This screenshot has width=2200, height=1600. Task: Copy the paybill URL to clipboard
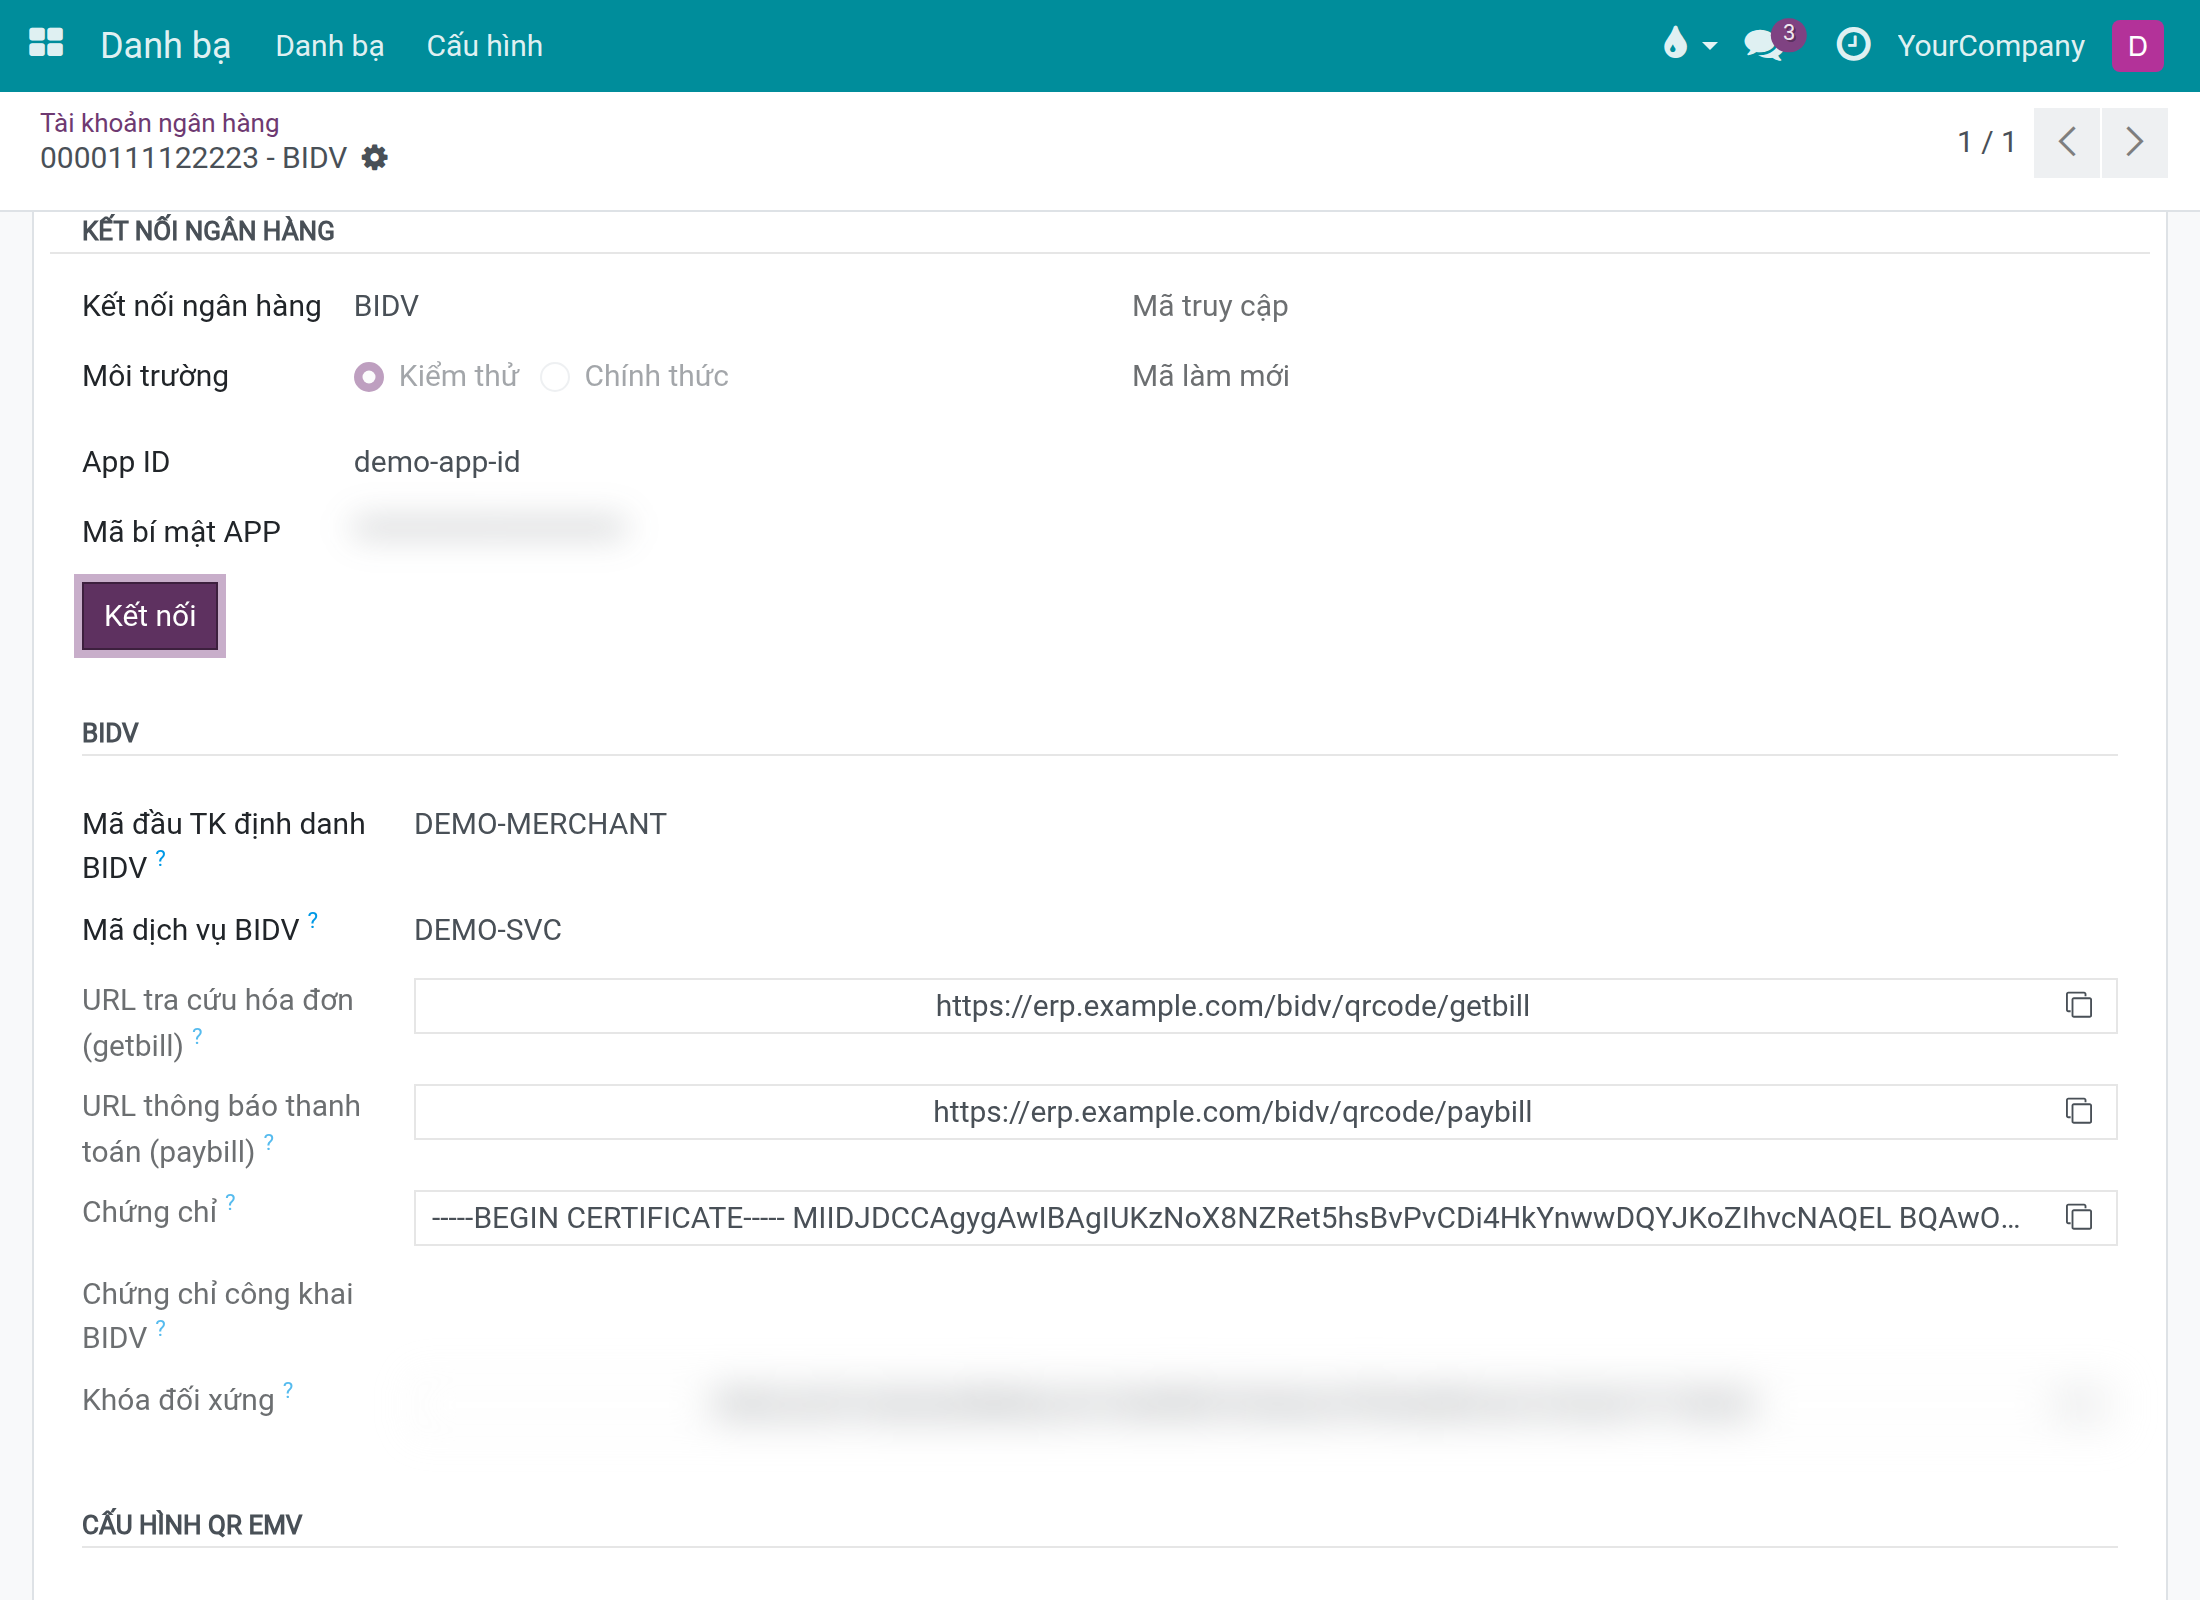(x=2079, y=1111)
